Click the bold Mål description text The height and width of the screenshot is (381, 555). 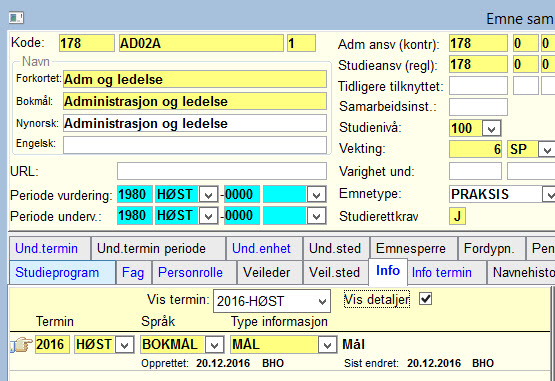(x=353, y=345)
